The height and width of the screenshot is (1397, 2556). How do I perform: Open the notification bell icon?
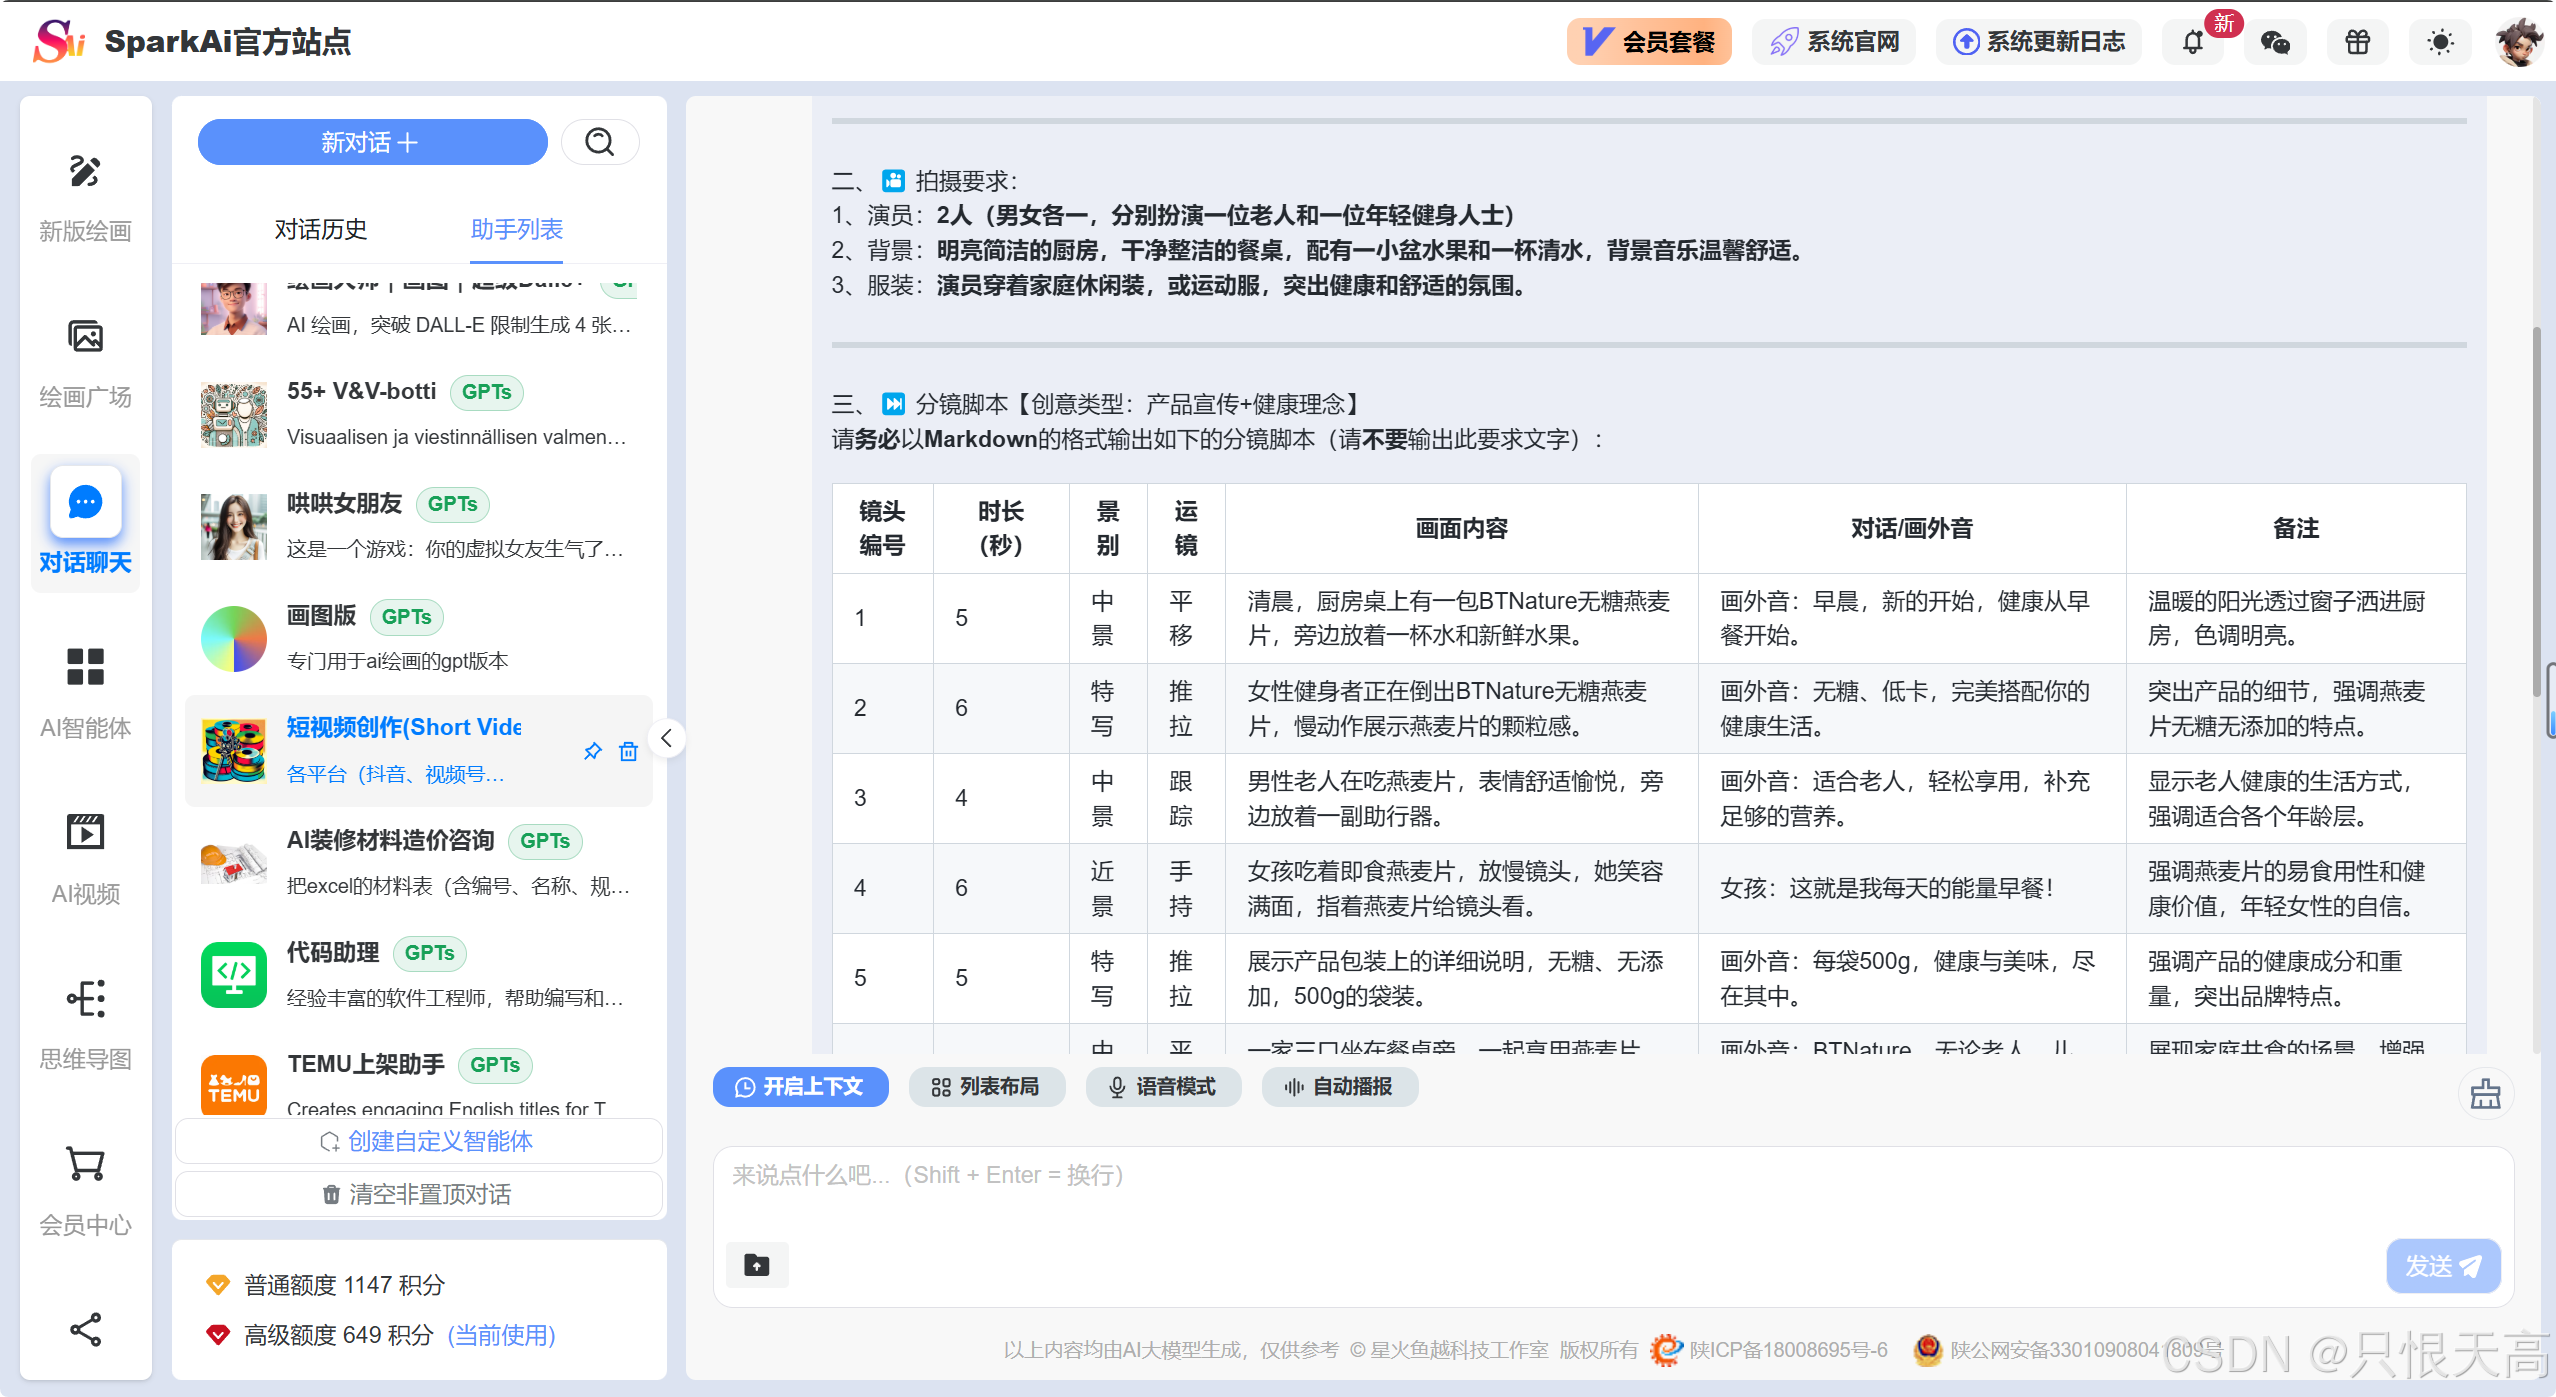coord(2192,42)
